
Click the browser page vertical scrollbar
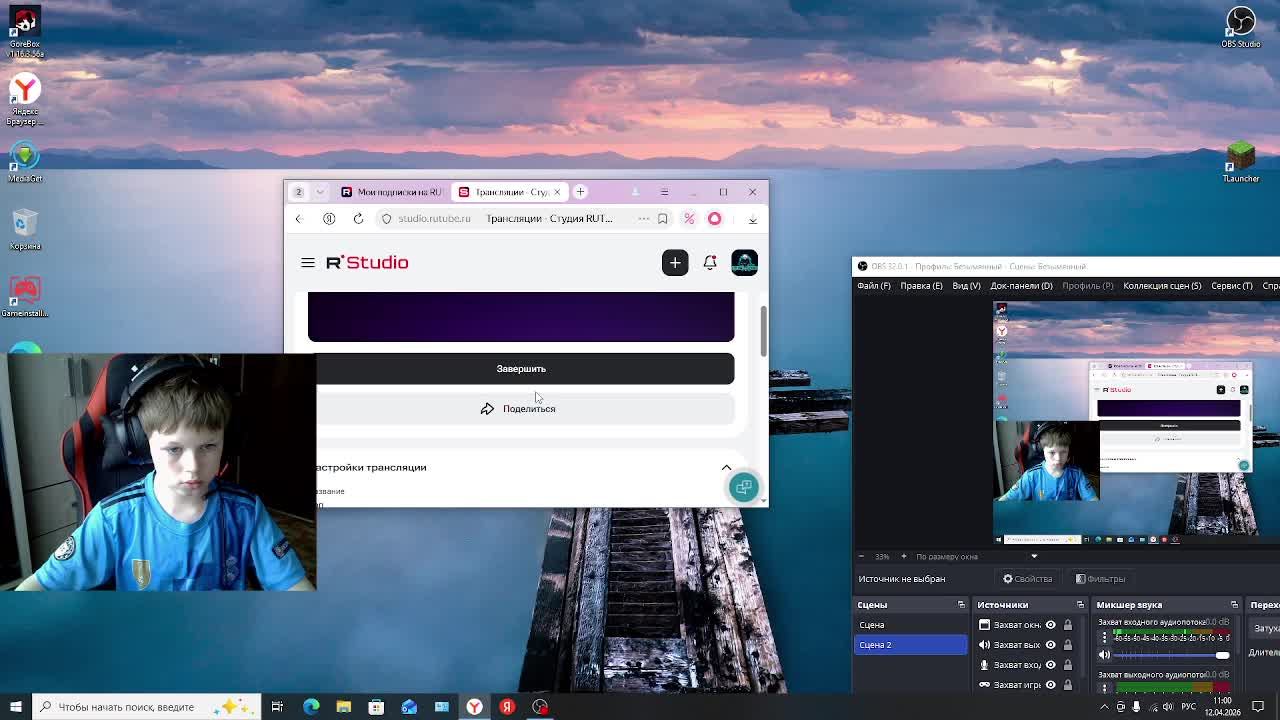tap(764, 332)
